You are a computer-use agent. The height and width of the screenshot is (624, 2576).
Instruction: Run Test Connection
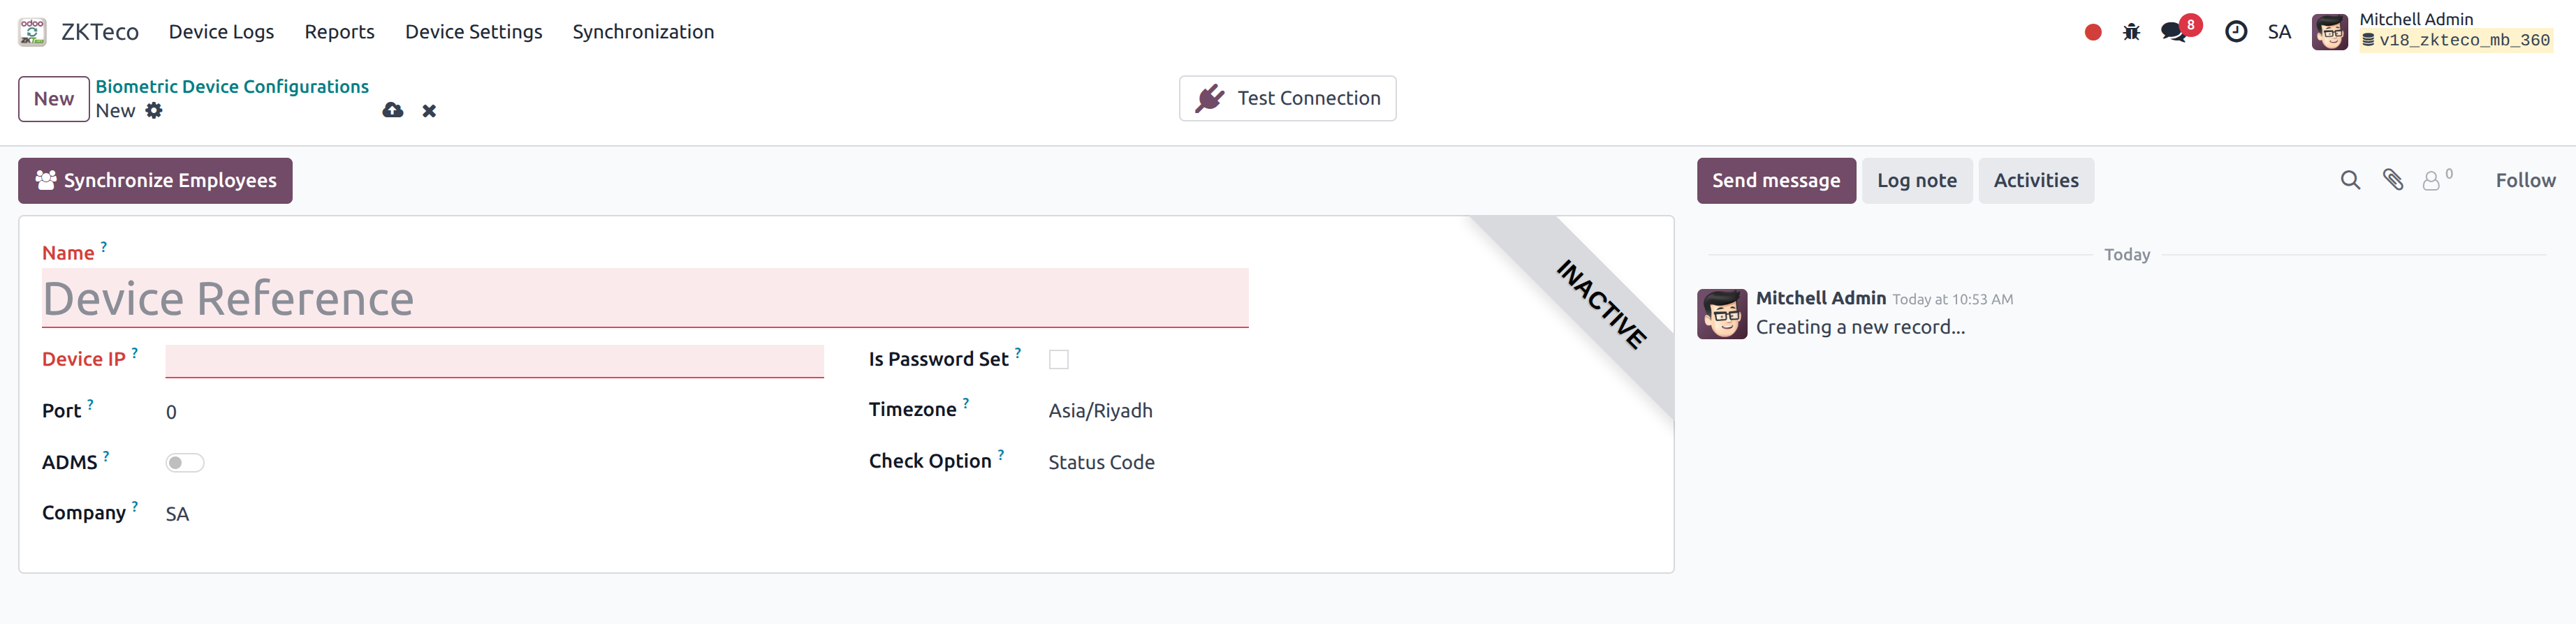pos(1288,98)
